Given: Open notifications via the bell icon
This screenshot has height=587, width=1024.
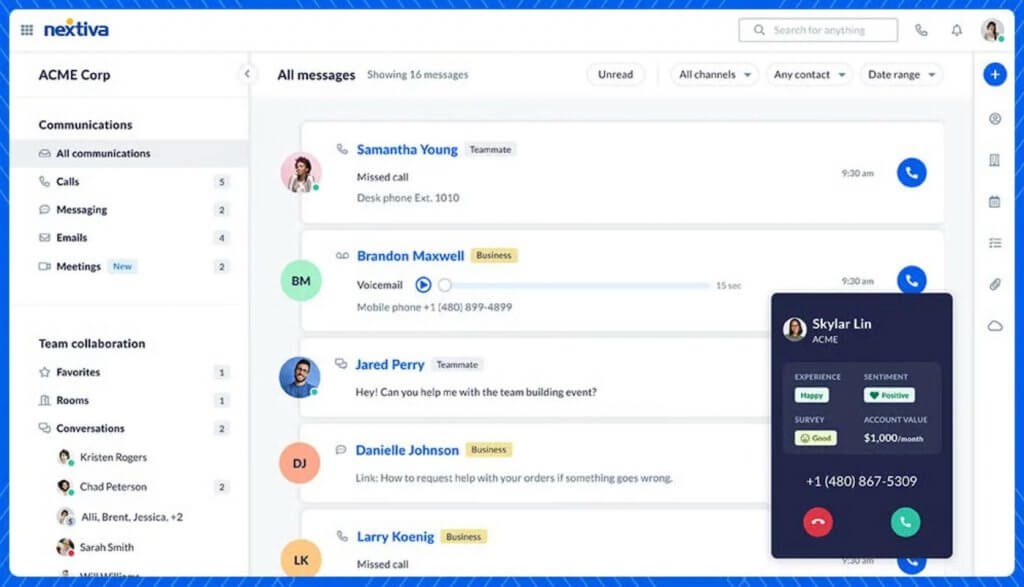Looking at the screenshot, I should coord(957,29).
